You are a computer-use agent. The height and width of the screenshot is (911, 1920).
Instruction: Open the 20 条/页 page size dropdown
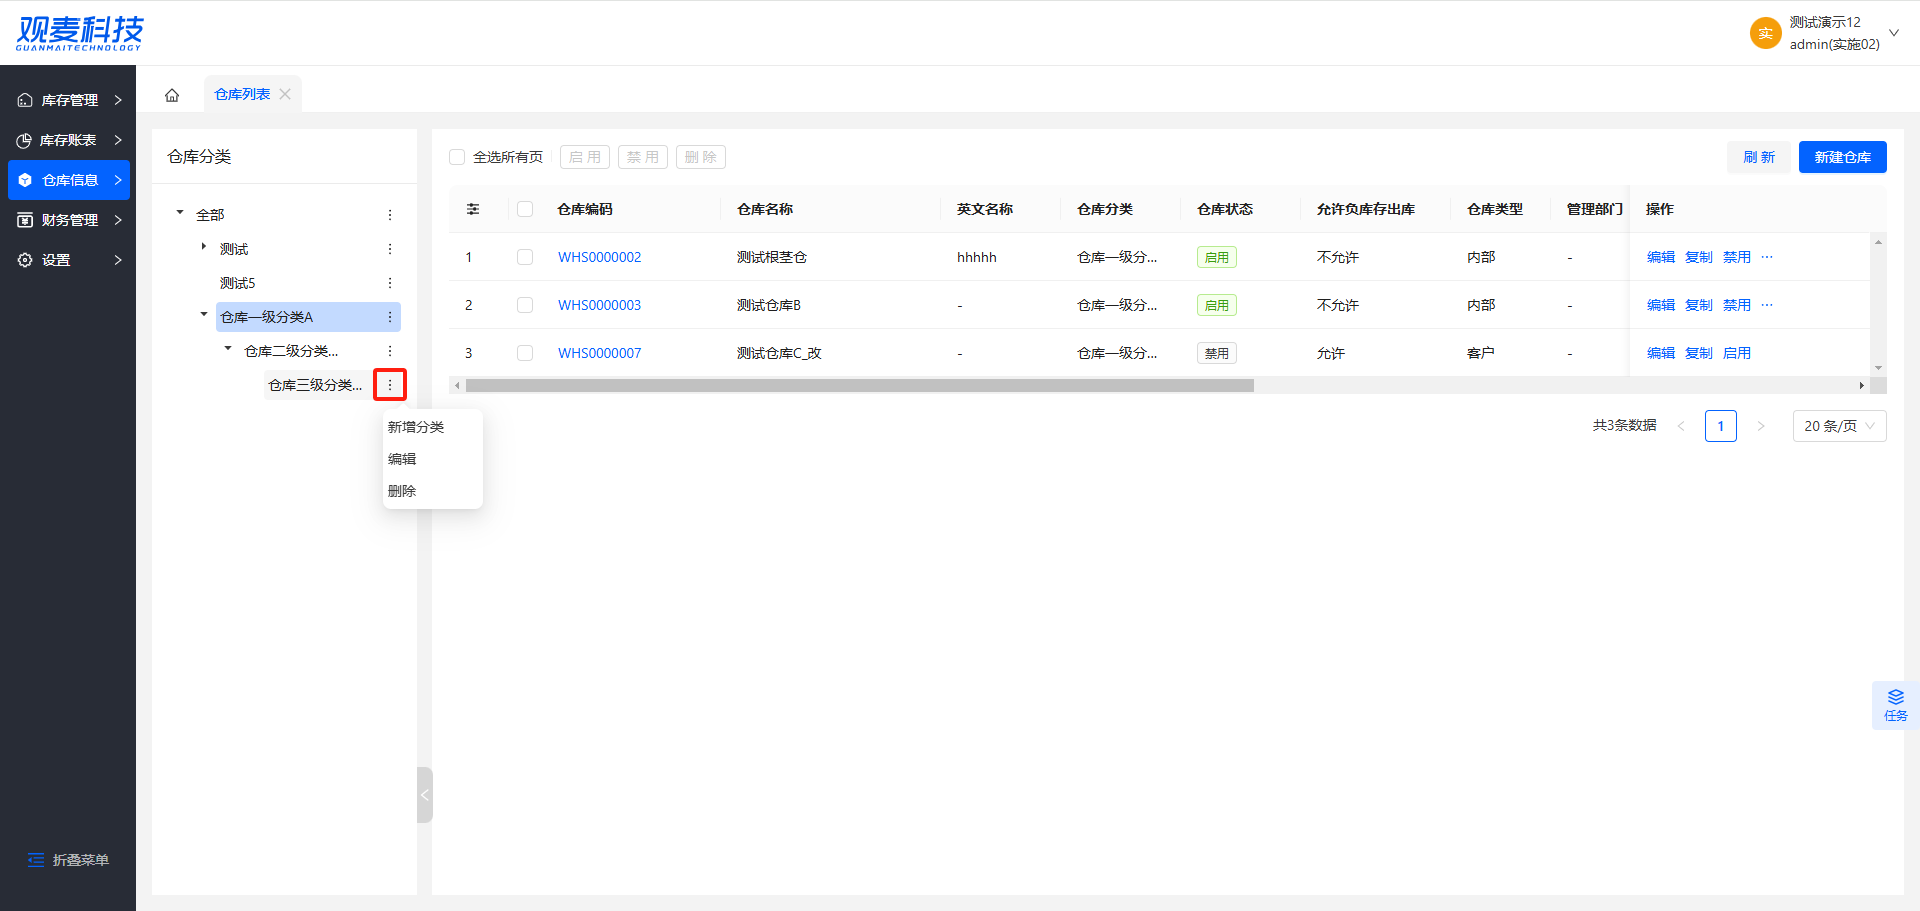tap(1839, 426)
